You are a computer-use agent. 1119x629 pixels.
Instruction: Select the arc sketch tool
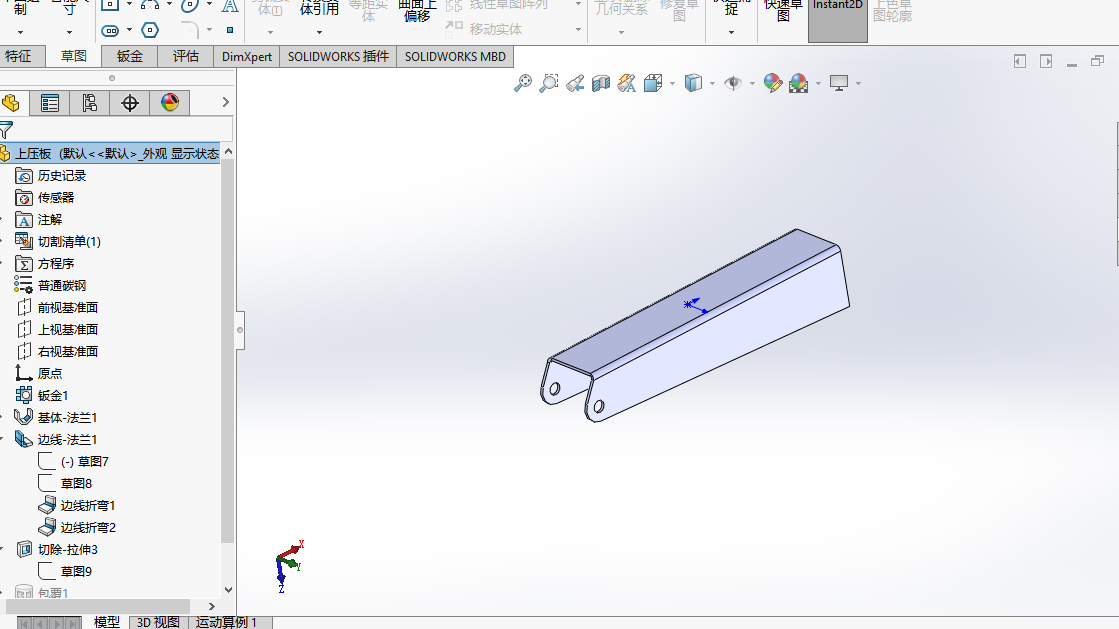click(149, 4)
